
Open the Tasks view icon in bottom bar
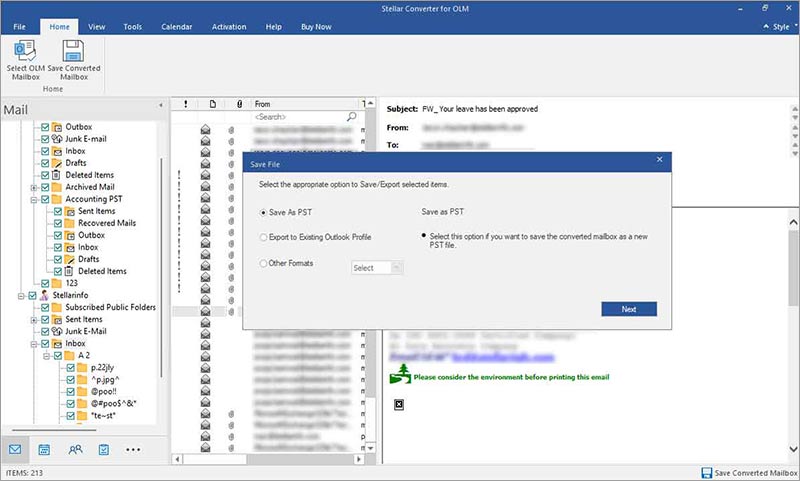[x=104, y=449]
